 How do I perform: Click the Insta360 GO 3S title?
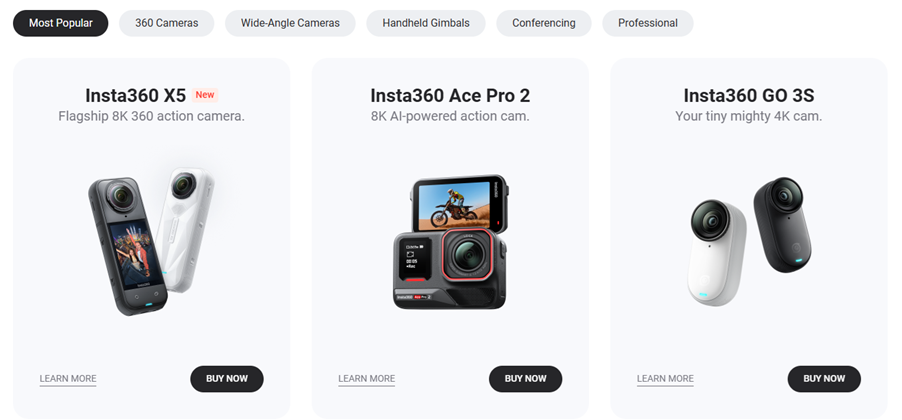(748, 95)
